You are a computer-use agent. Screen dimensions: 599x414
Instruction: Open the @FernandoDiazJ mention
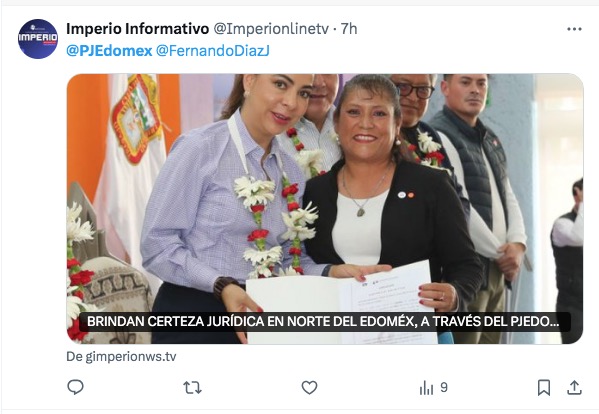pos(213,50)
